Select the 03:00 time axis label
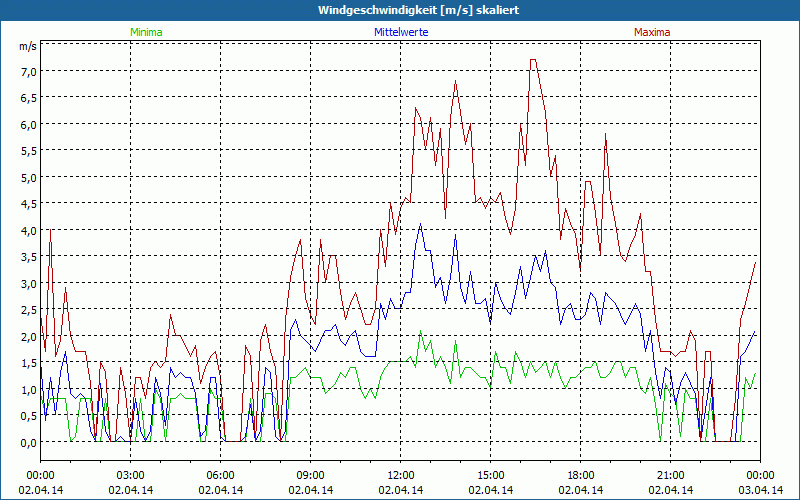This screenshot has height=500, width=800. [x=130, y=475]
